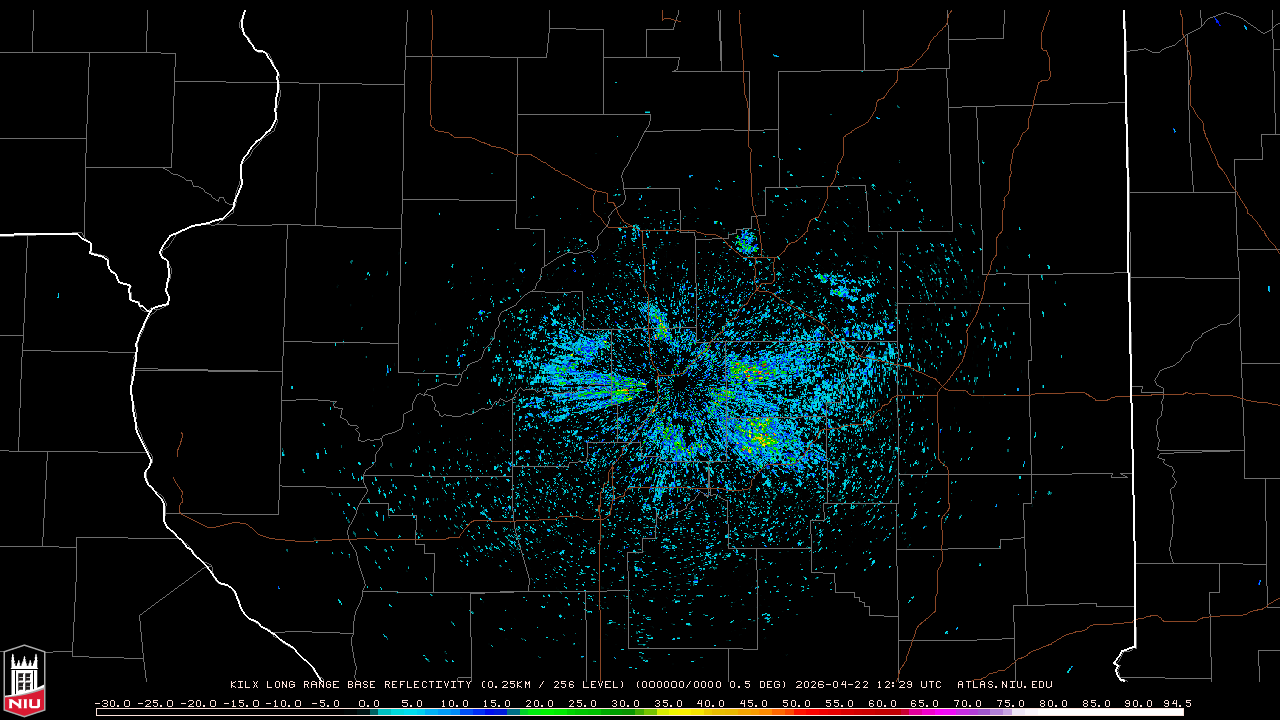Click the "80.0" scale label
The image size is (1280, 720).
1056,703
